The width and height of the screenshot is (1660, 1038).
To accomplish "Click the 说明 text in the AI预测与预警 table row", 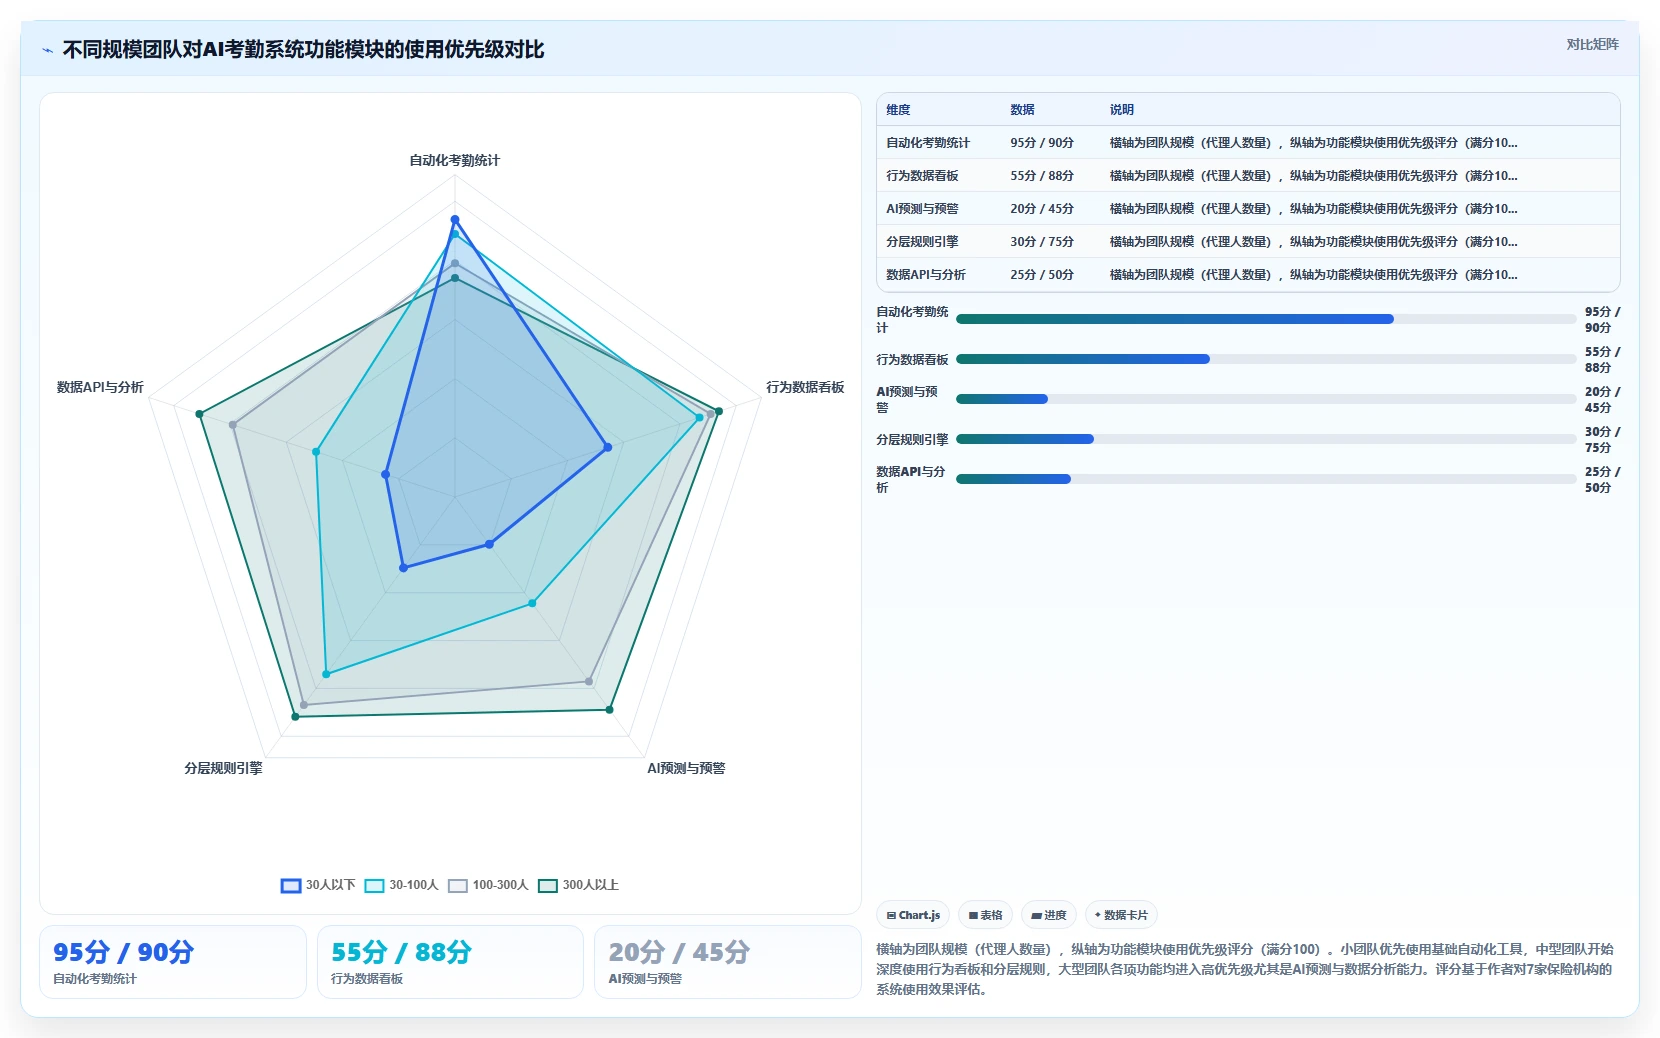I will coord(1314,209).
